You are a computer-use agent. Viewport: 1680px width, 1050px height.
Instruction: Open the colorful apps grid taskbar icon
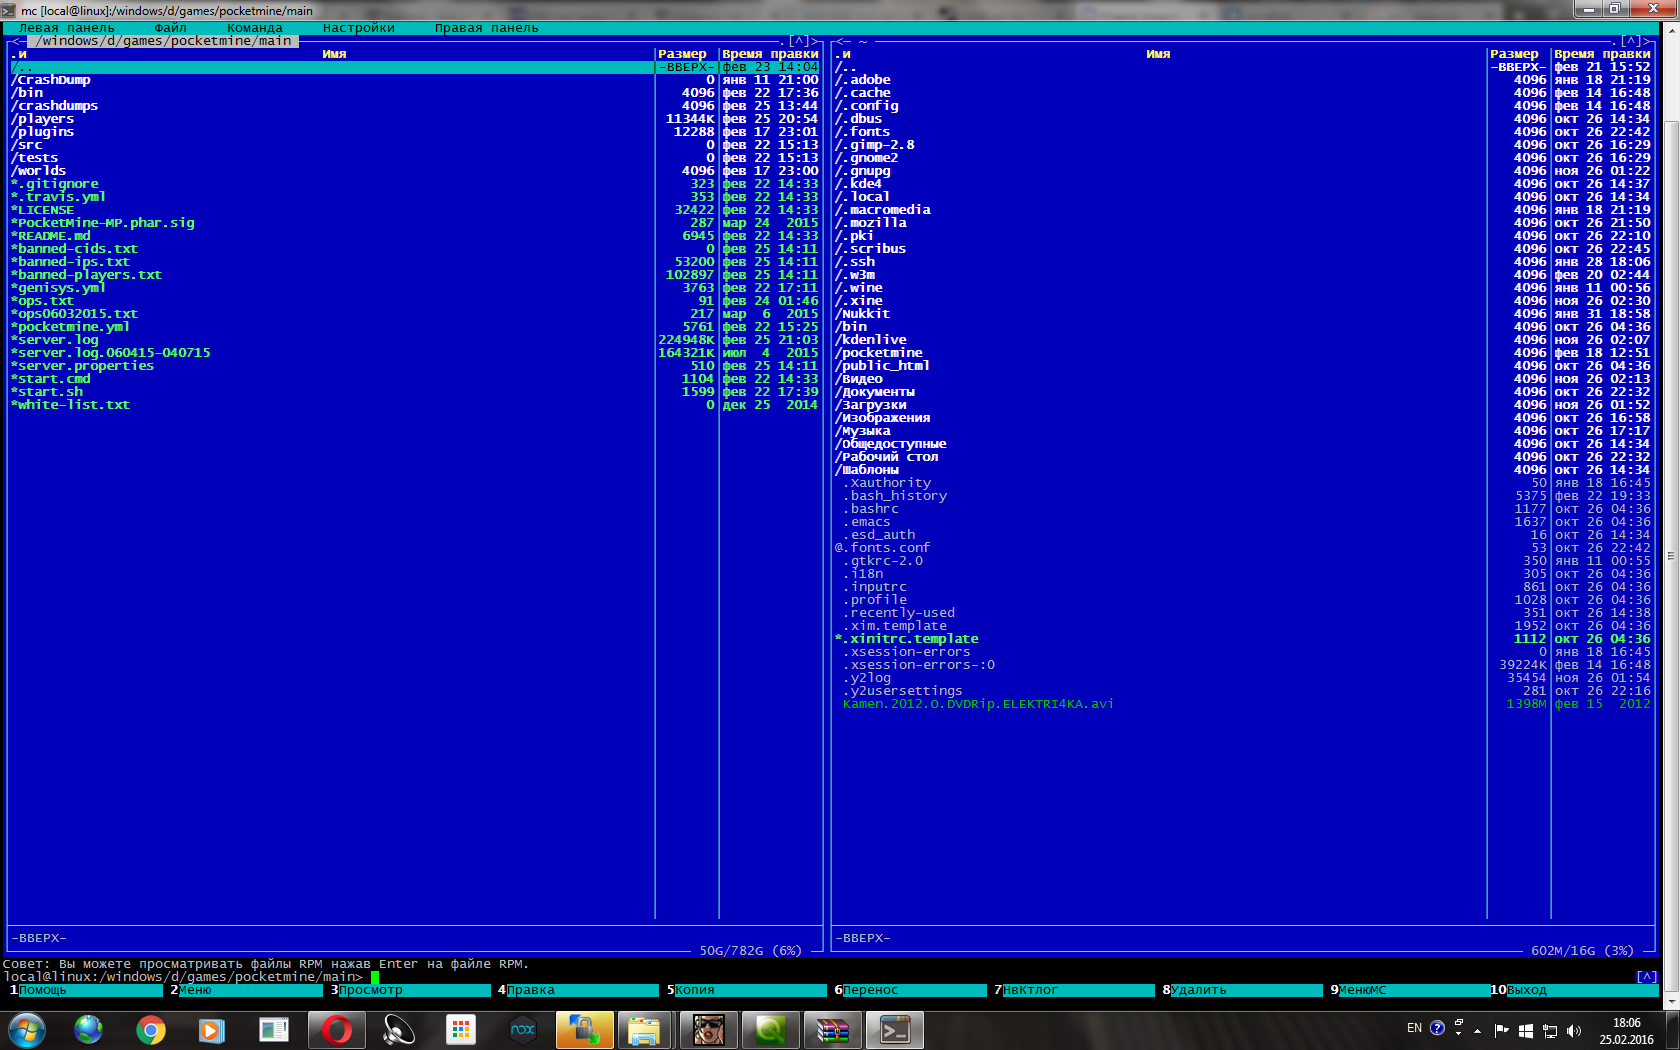[x=461, y=1030]
